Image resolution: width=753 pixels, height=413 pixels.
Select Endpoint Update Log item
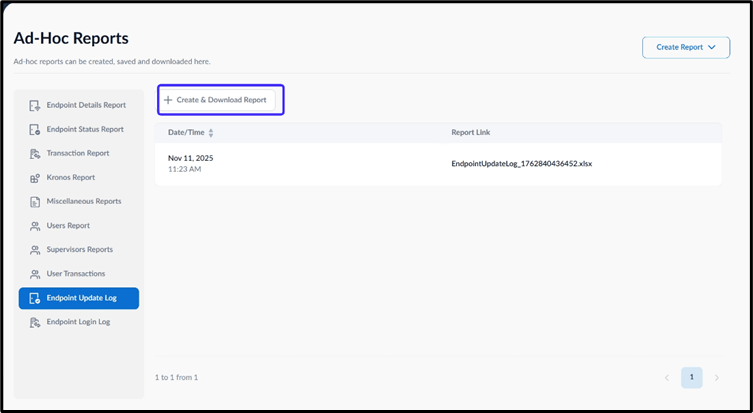79,298
